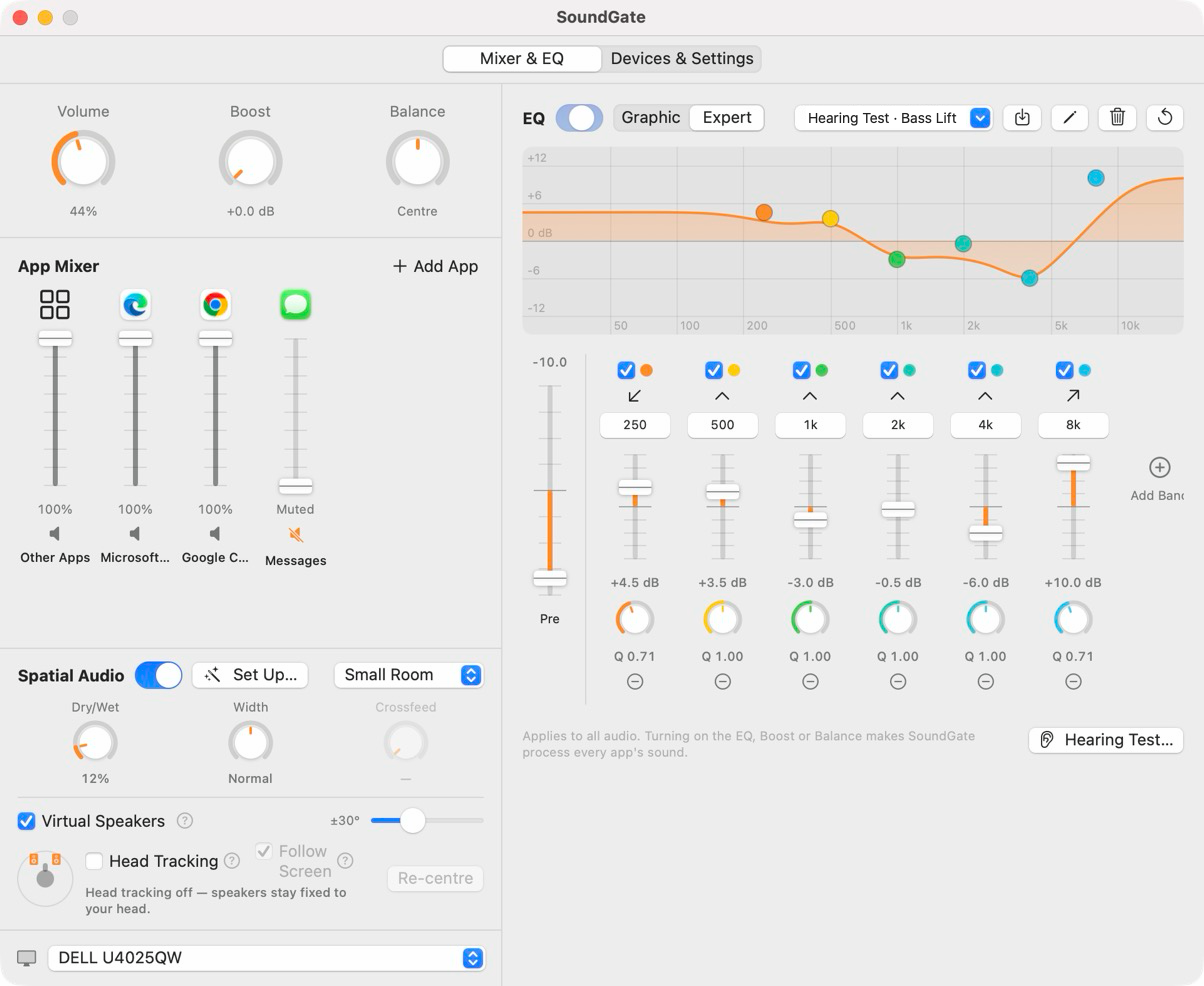Click the Hearing Test… button
Image resolution: width=1204 pixels, height=986 pixels.
(1106, 739)
